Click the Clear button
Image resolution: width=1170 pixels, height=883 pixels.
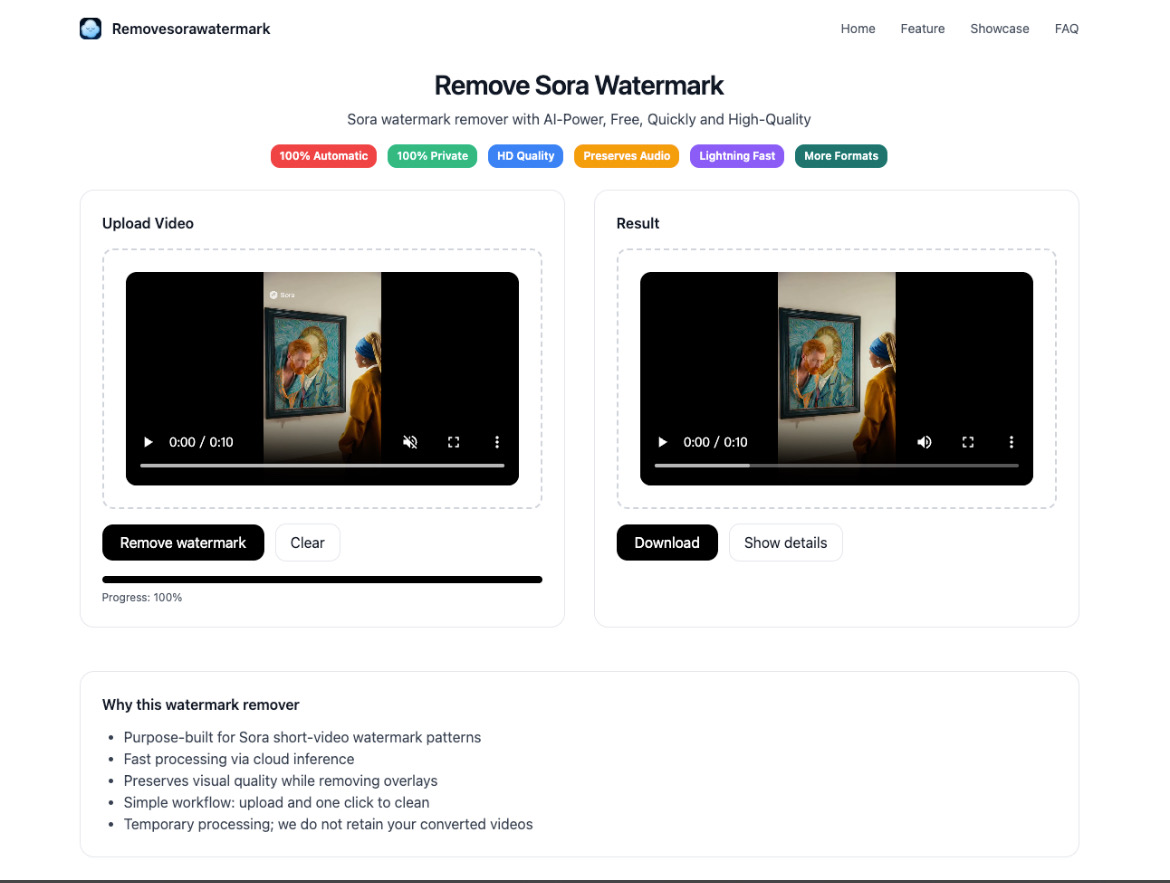[x=307, y=543]
